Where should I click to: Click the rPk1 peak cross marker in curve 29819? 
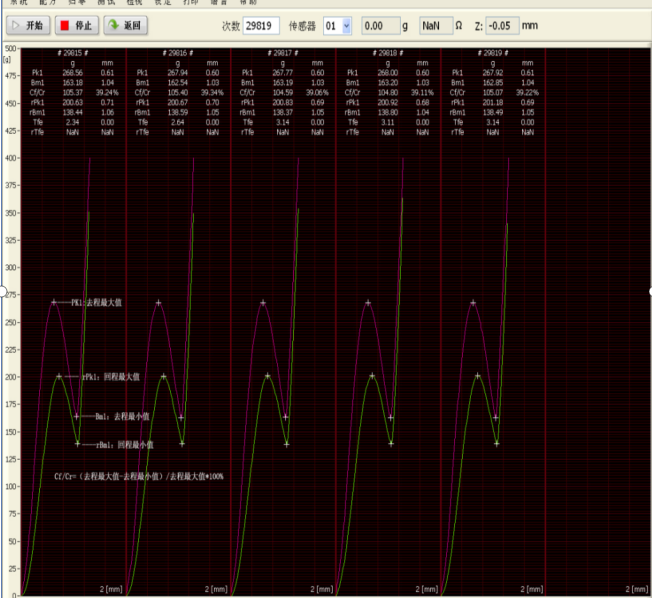[477, 376]
